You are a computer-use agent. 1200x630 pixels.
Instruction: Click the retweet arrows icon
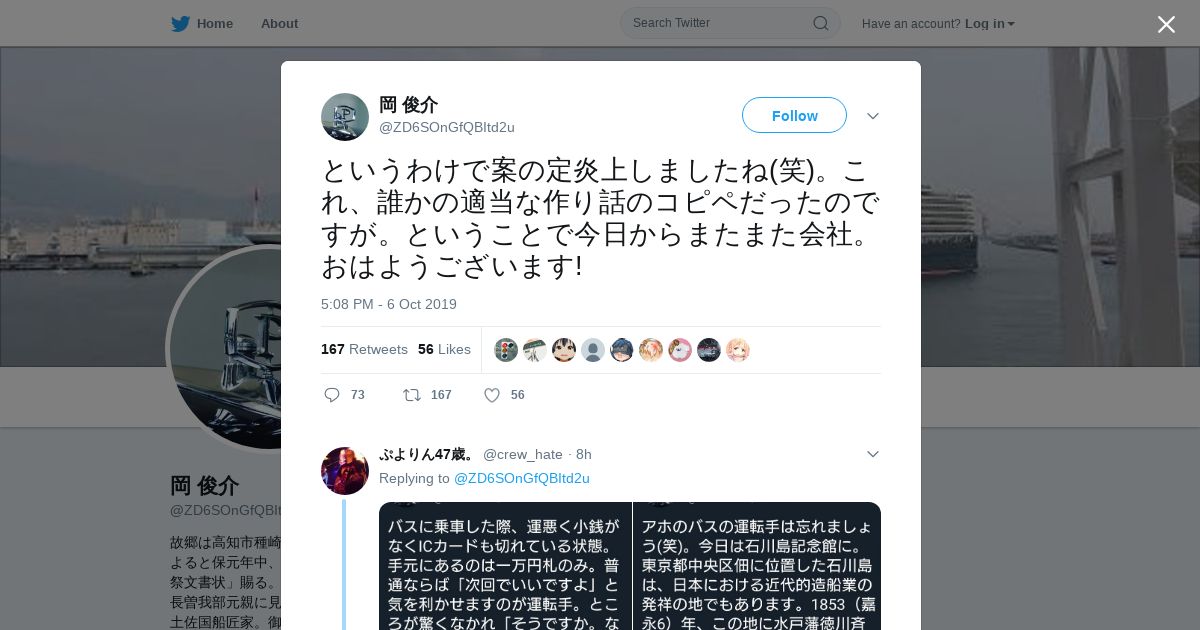pyautogui.click(x=411, y=395)
